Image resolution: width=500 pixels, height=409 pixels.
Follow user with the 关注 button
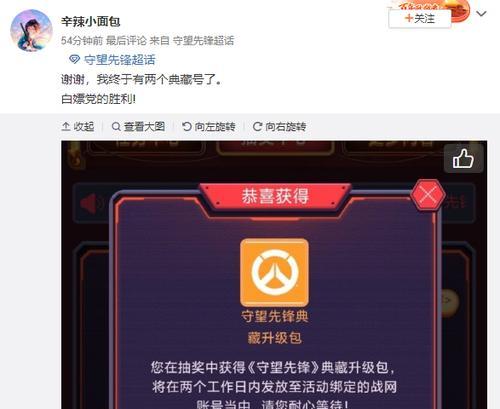pos(420,18)
